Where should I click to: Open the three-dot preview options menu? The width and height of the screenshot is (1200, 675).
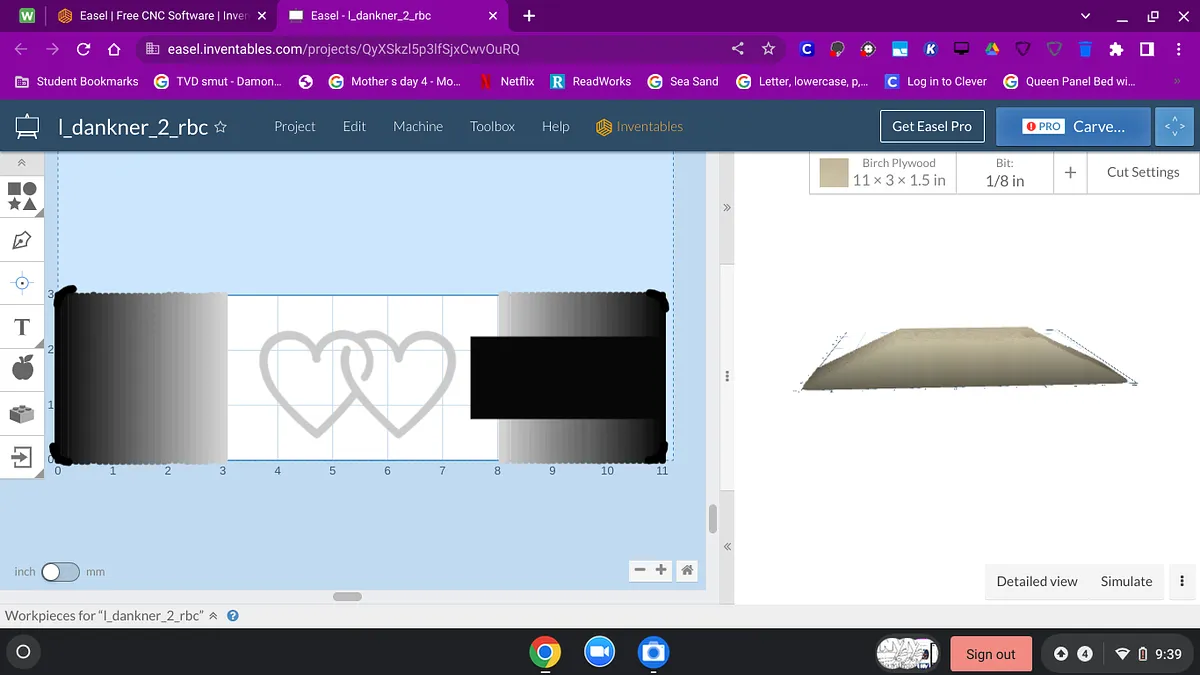tap(1182, 581)
